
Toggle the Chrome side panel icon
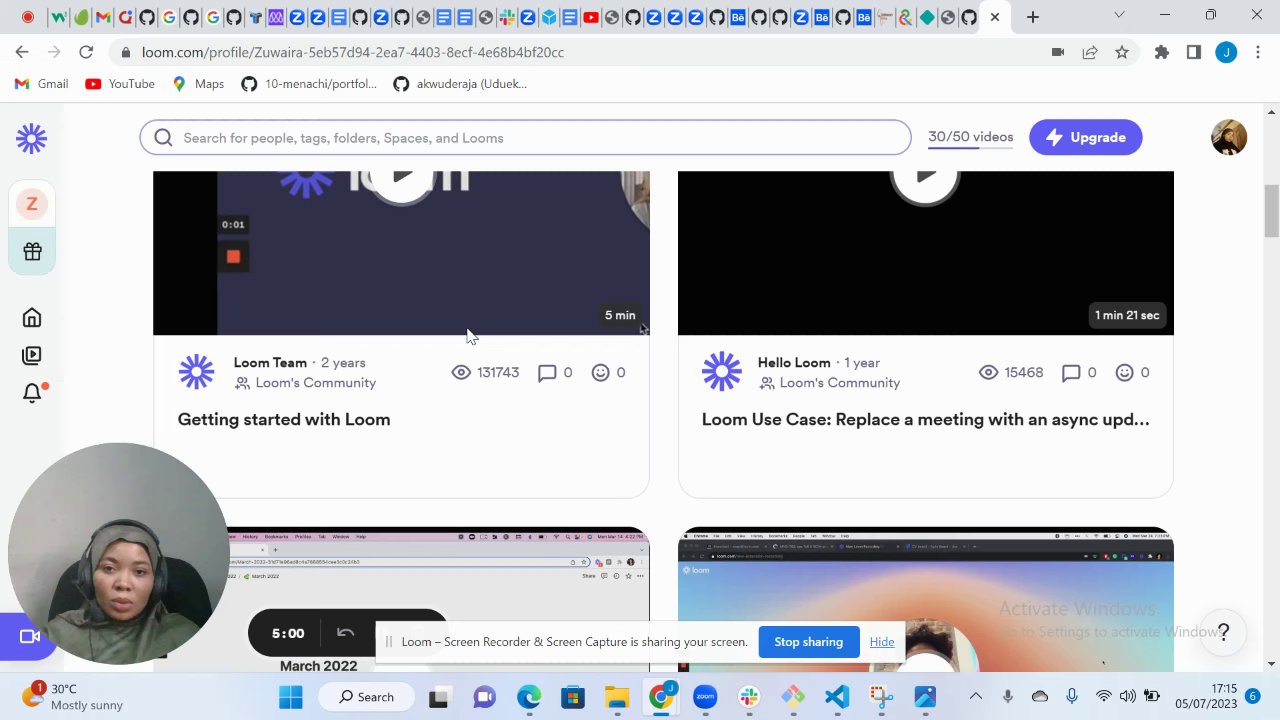pos(1194,52)
